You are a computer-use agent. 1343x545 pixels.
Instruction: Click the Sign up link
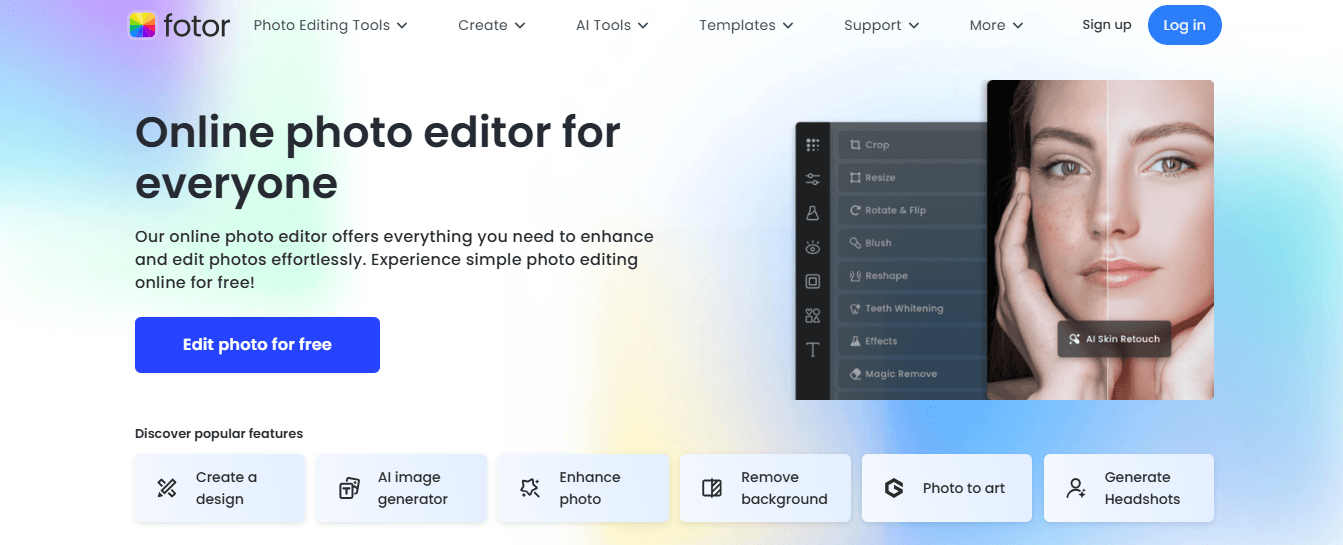(1107, 25)
